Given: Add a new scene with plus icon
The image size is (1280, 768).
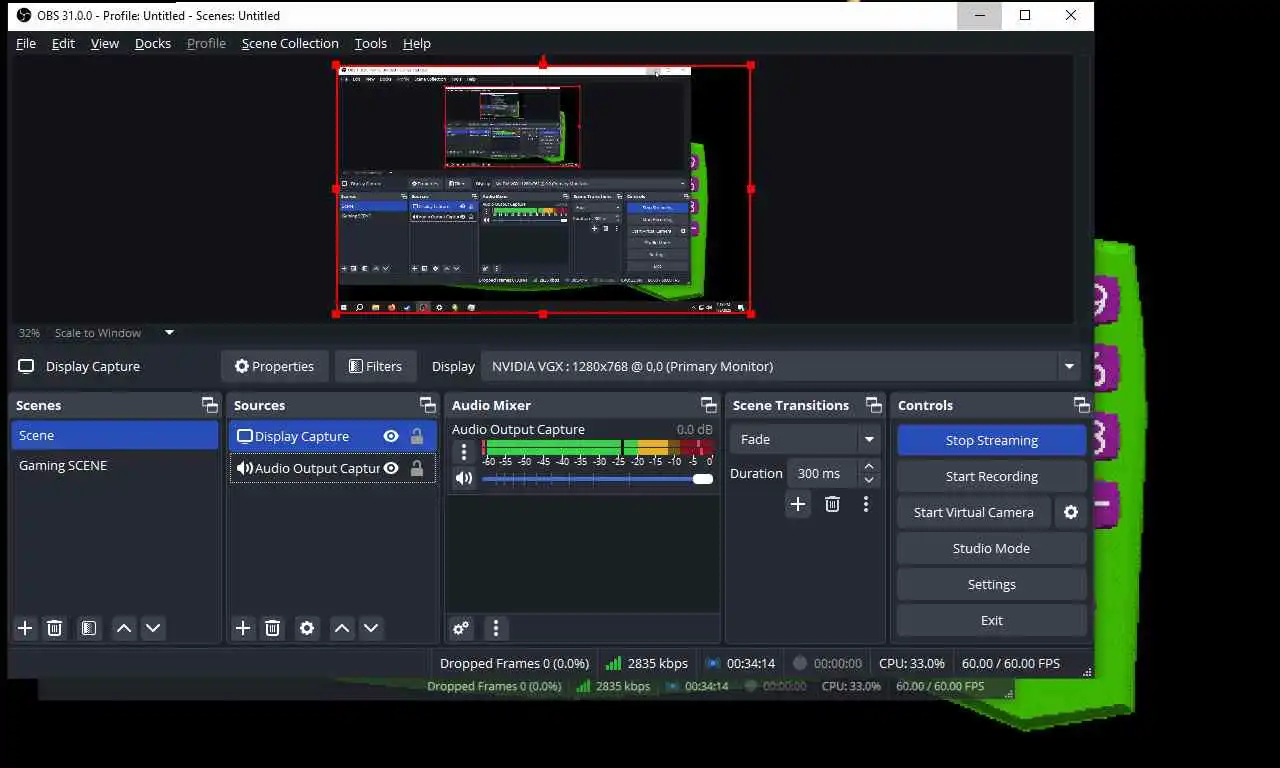Looking at the screenshot, I should click(x=25, y=628).
